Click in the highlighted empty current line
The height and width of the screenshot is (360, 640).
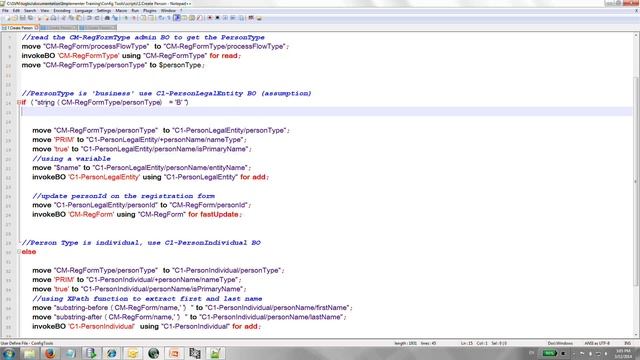(327, 111)
